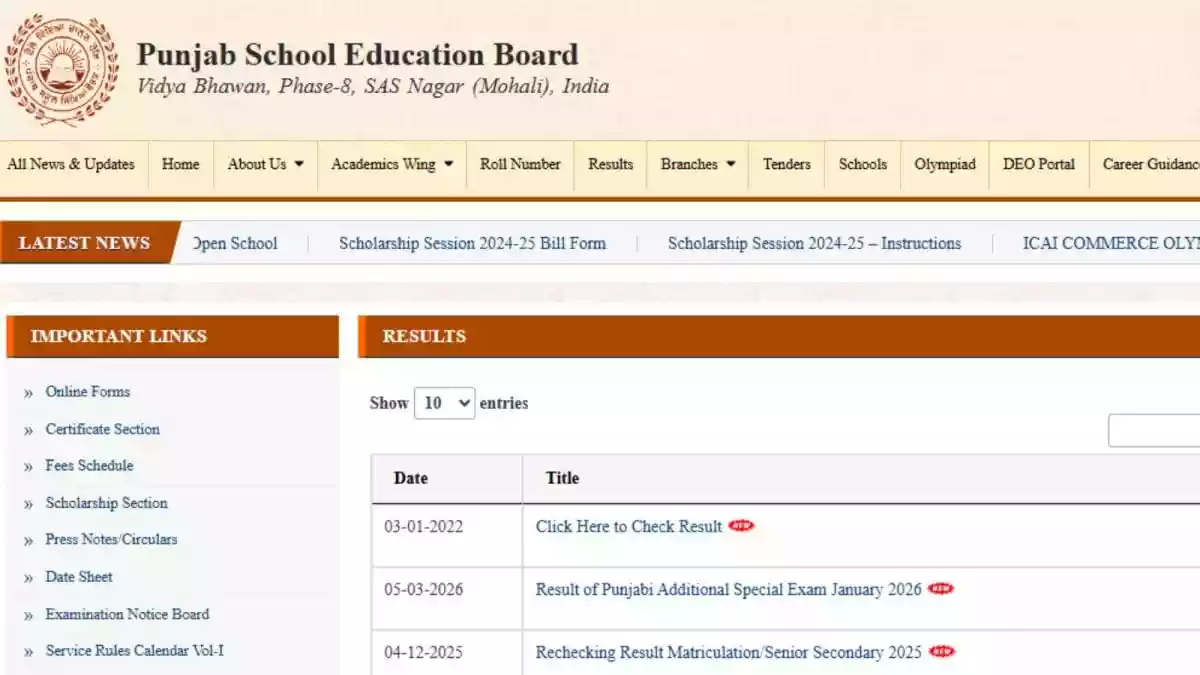Open the Open School news item
The width and height of the screenshot is (1200, 675).
[x=234, y=243]
